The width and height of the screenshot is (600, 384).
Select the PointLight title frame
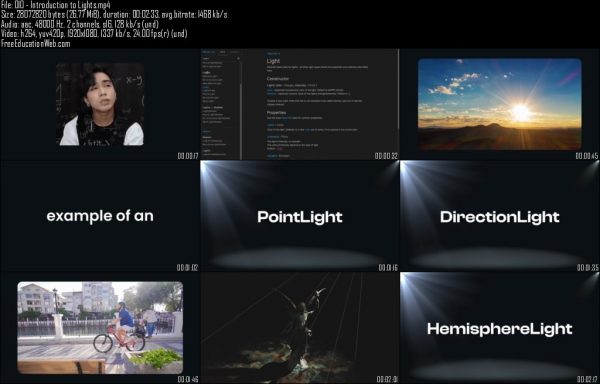coord(300,216)
